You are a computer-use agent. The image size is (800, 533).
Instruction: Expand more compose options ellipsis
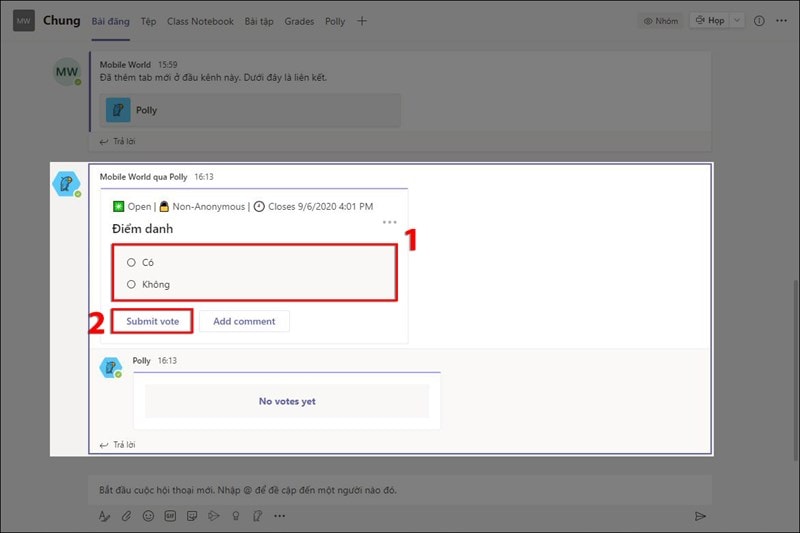[279, 516]
